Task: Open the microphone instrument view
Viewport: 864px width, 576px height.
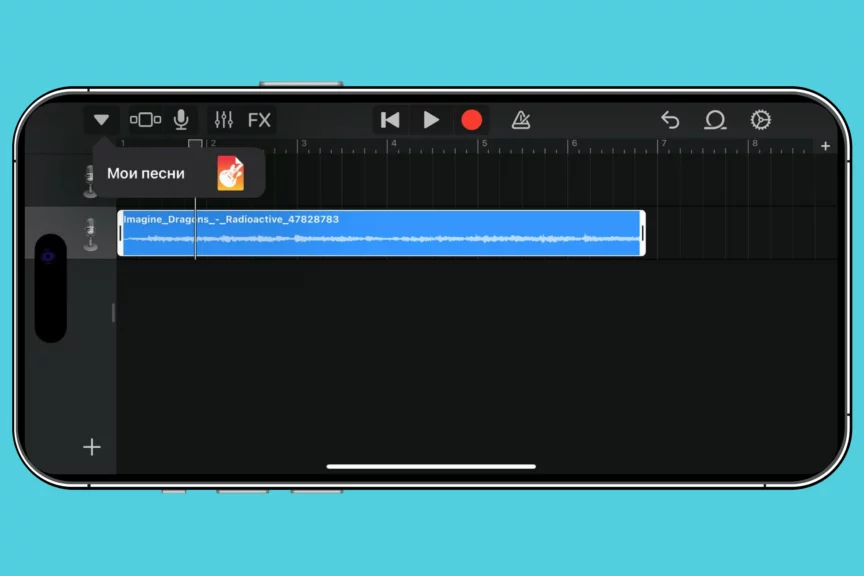Action: pyautogui.click(x=181, y=120)
